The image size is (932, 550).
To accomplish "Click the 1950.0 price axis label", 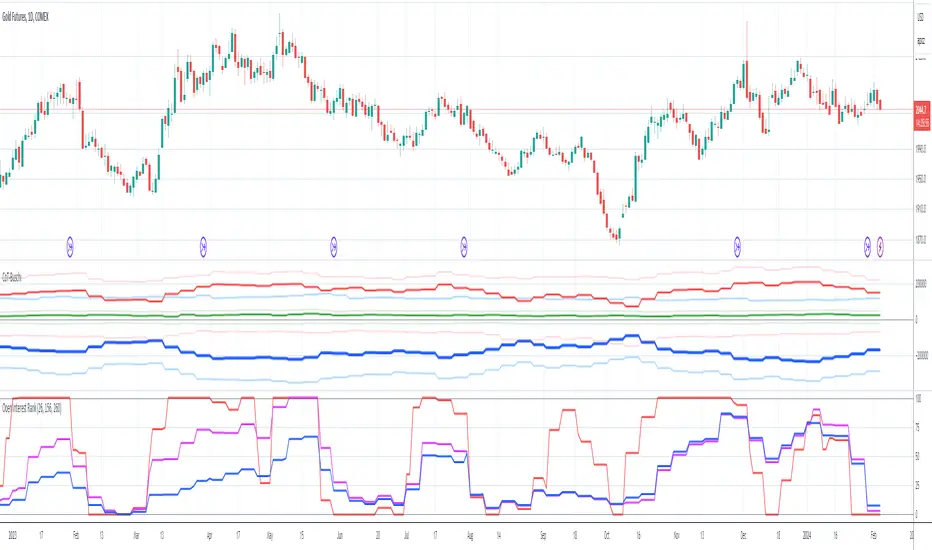I will (x=921, y=179).
